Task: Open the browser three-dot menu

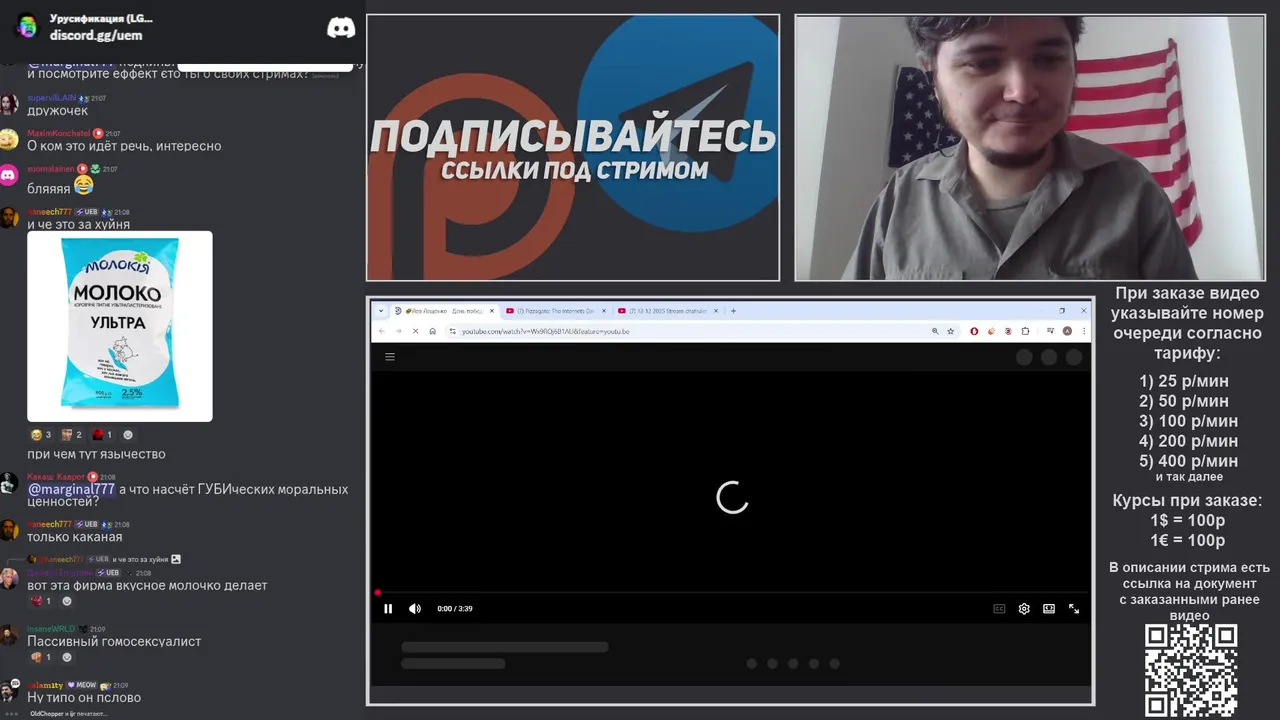Action: pos(1083,331)
